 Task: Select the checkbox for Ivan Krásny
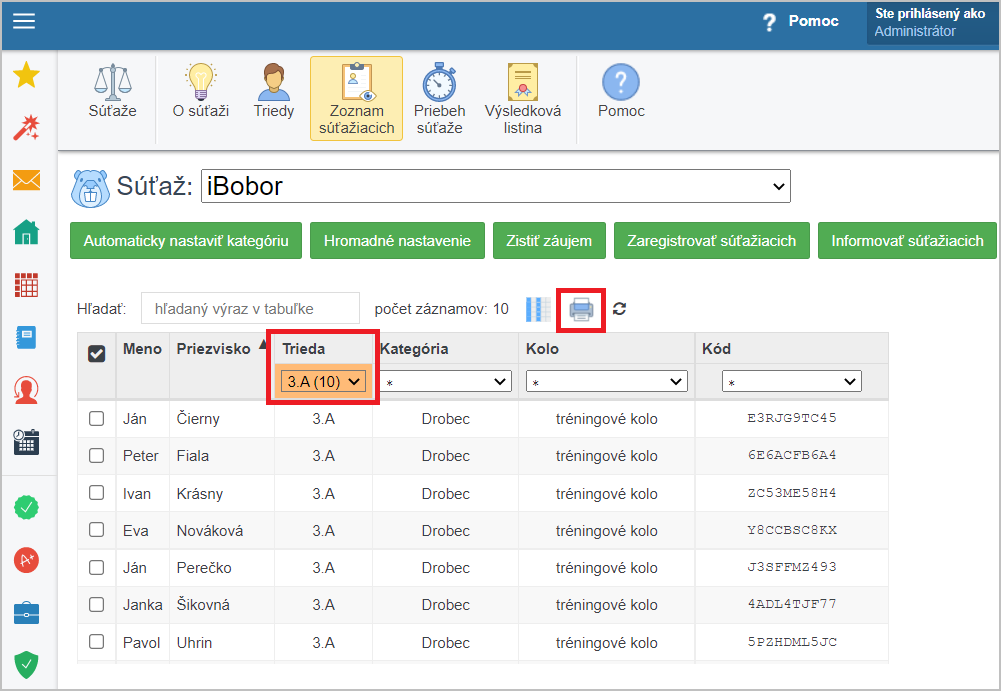pos(96,492)
